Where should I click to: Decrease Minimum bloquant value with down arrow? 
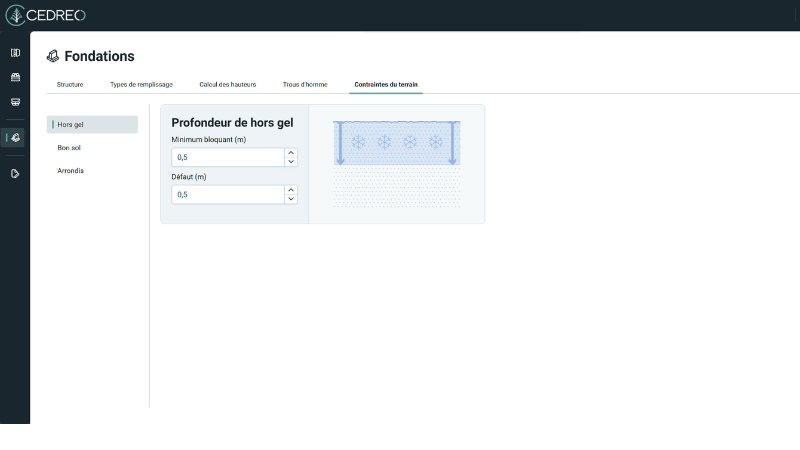291,162
